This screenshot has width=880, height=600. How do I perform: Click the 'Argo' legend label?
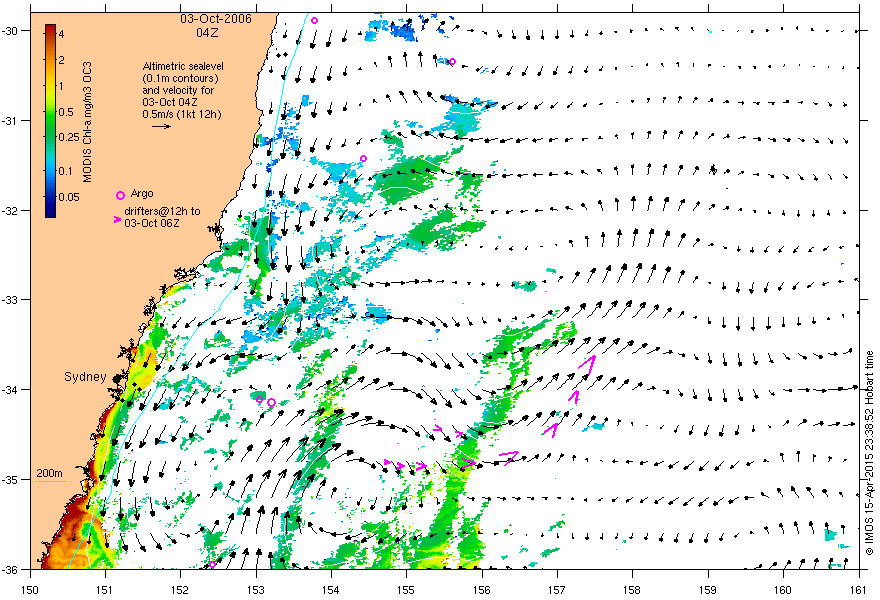pyautogui.click(x=142, y=194)
